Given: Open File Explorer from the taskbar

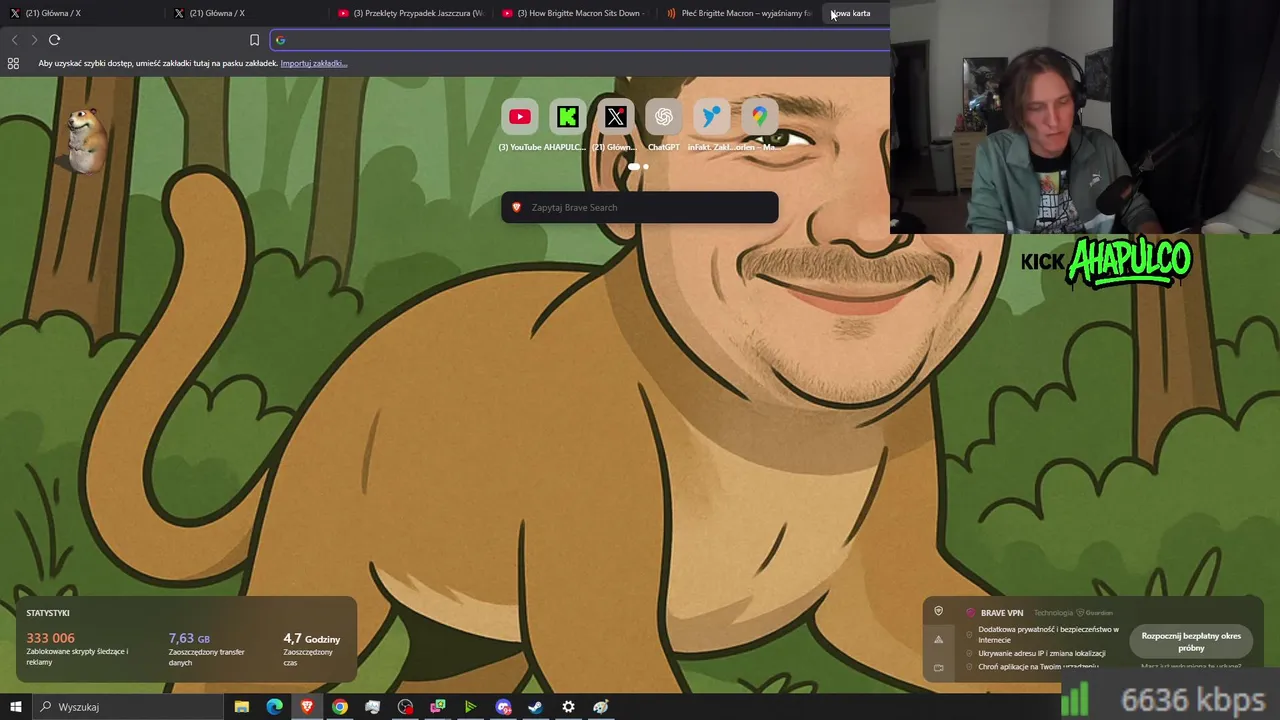Looking at the screenshot, I should tap(242, 707).
